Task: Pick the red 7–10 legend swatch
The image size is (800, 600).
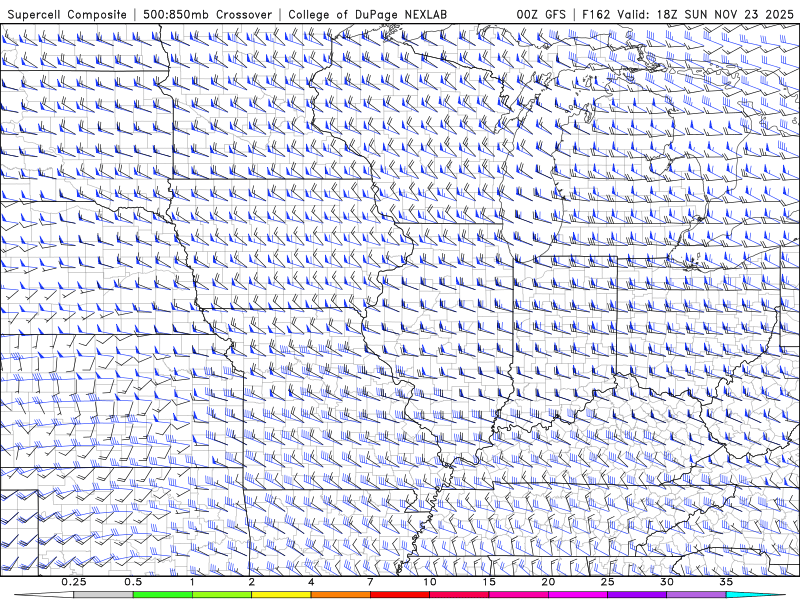Action: pos(400,595)
